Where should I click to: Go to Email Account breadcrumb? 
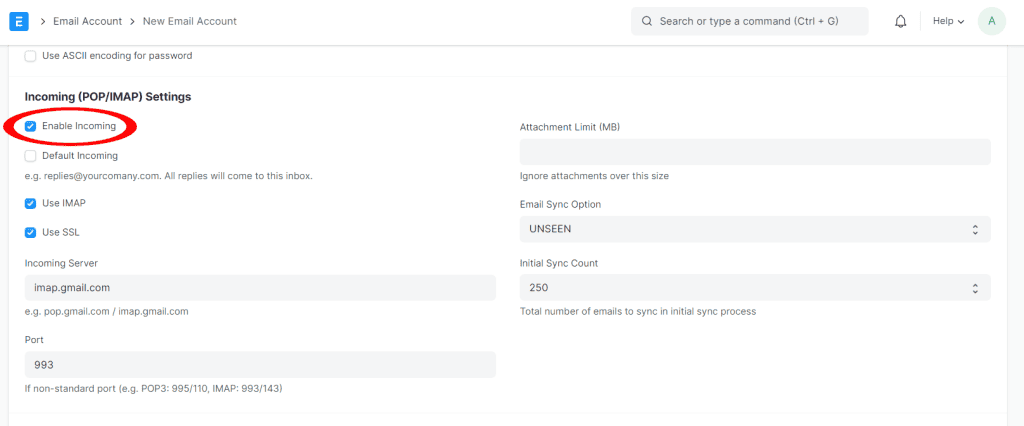87,21
